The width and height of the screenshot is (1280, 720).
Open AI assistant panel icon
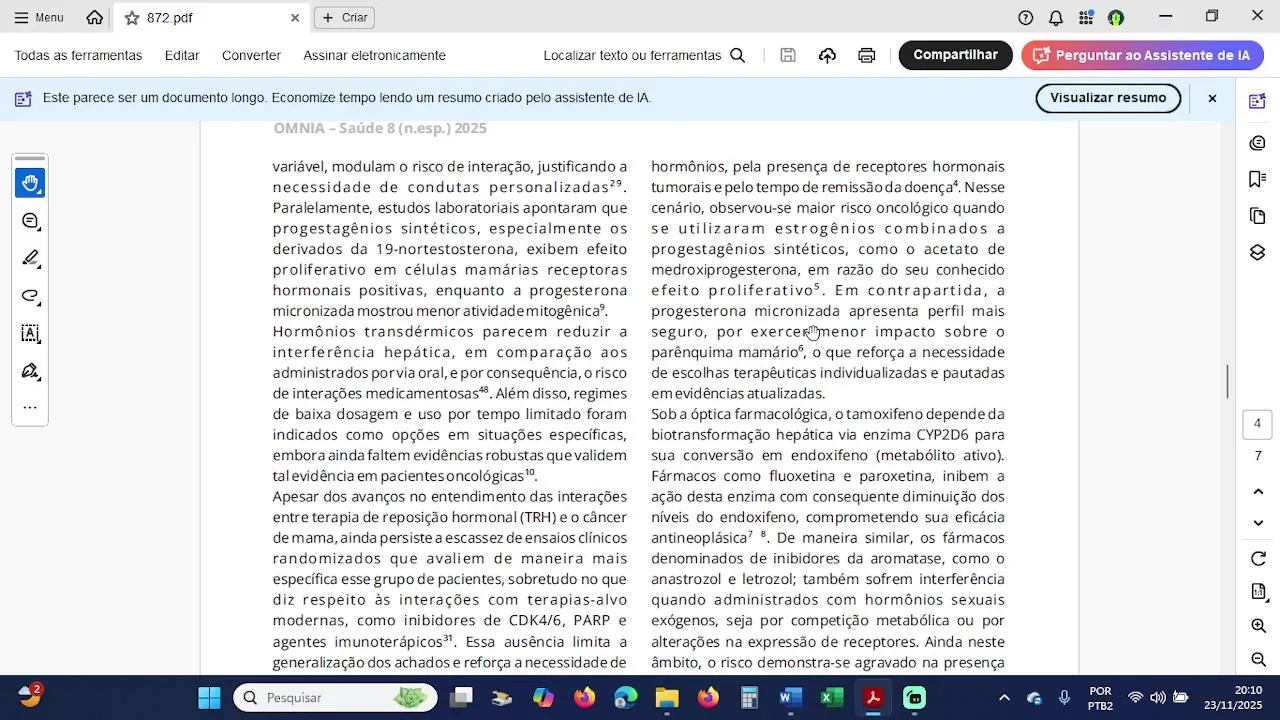(x=1258, y=101)
